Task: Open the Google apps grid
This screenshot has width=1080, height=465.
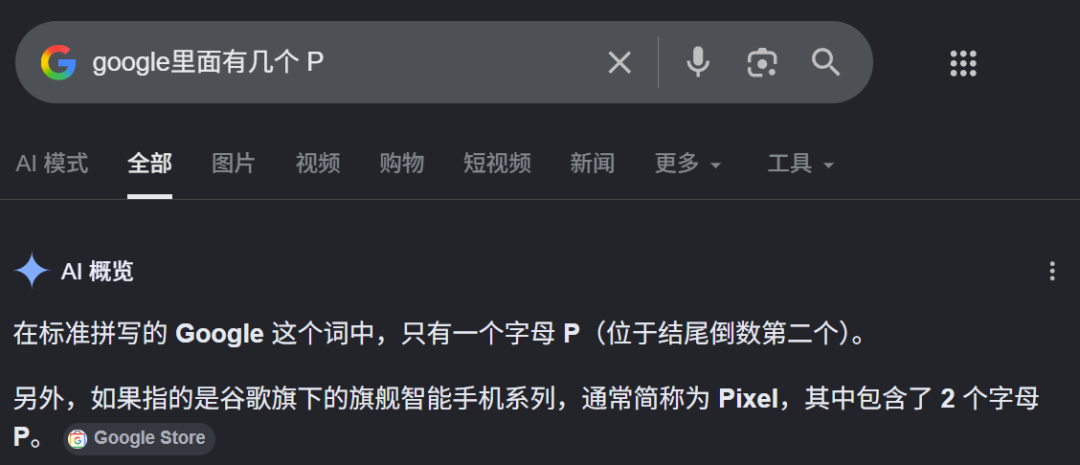Action: pos(963,63)
